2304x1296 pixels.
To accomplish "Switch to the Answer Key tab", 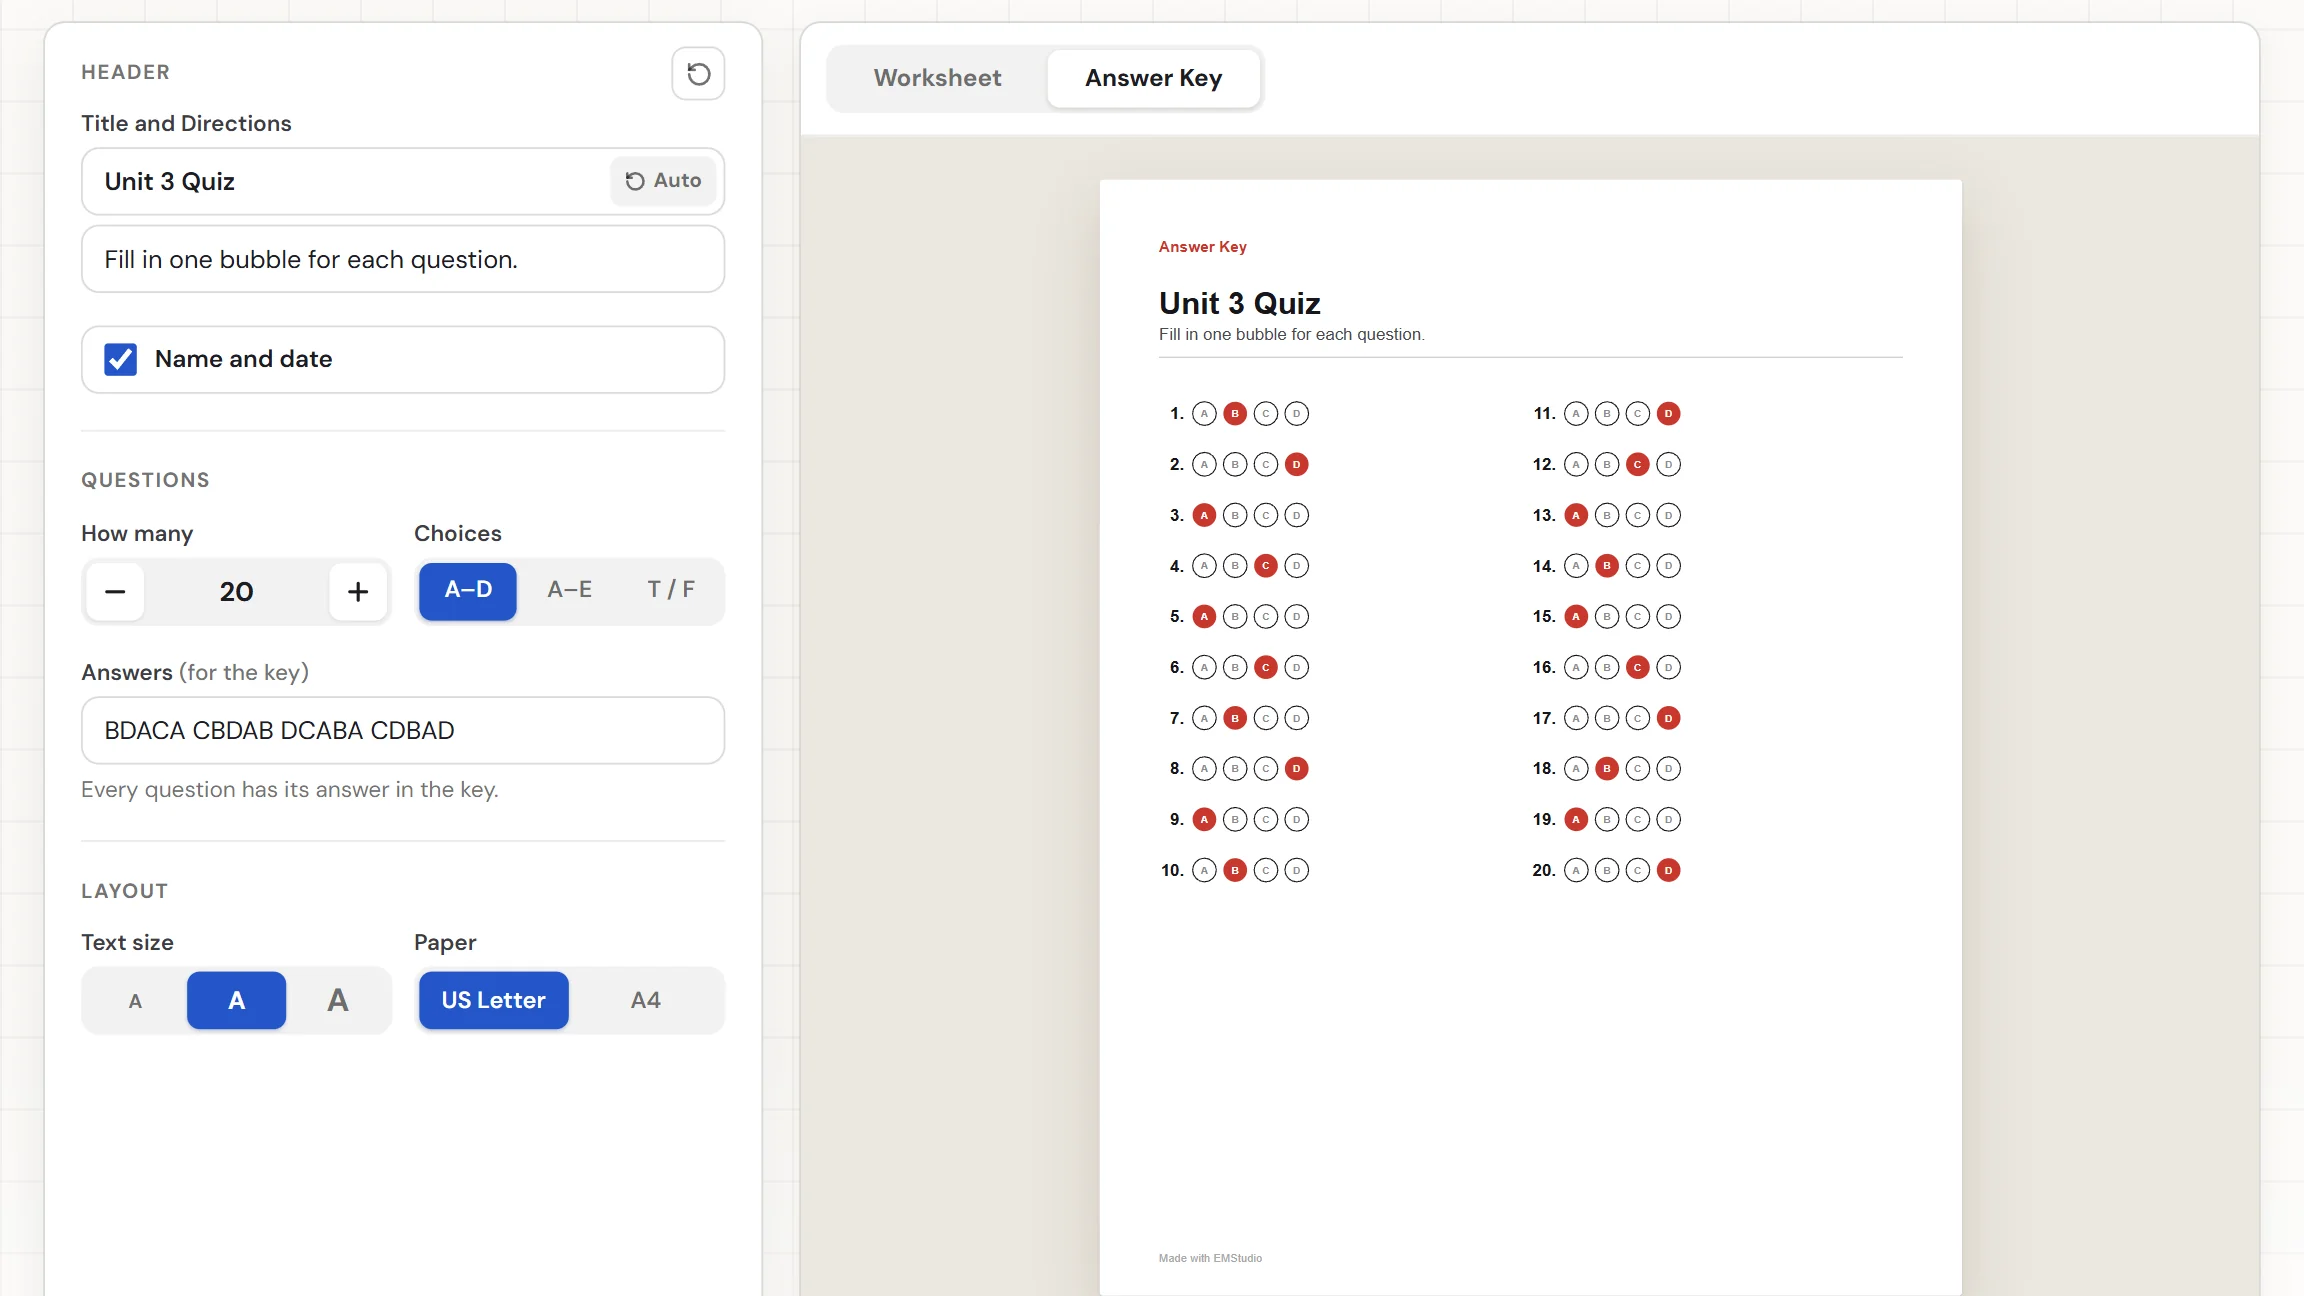I will click(1154, 78).
